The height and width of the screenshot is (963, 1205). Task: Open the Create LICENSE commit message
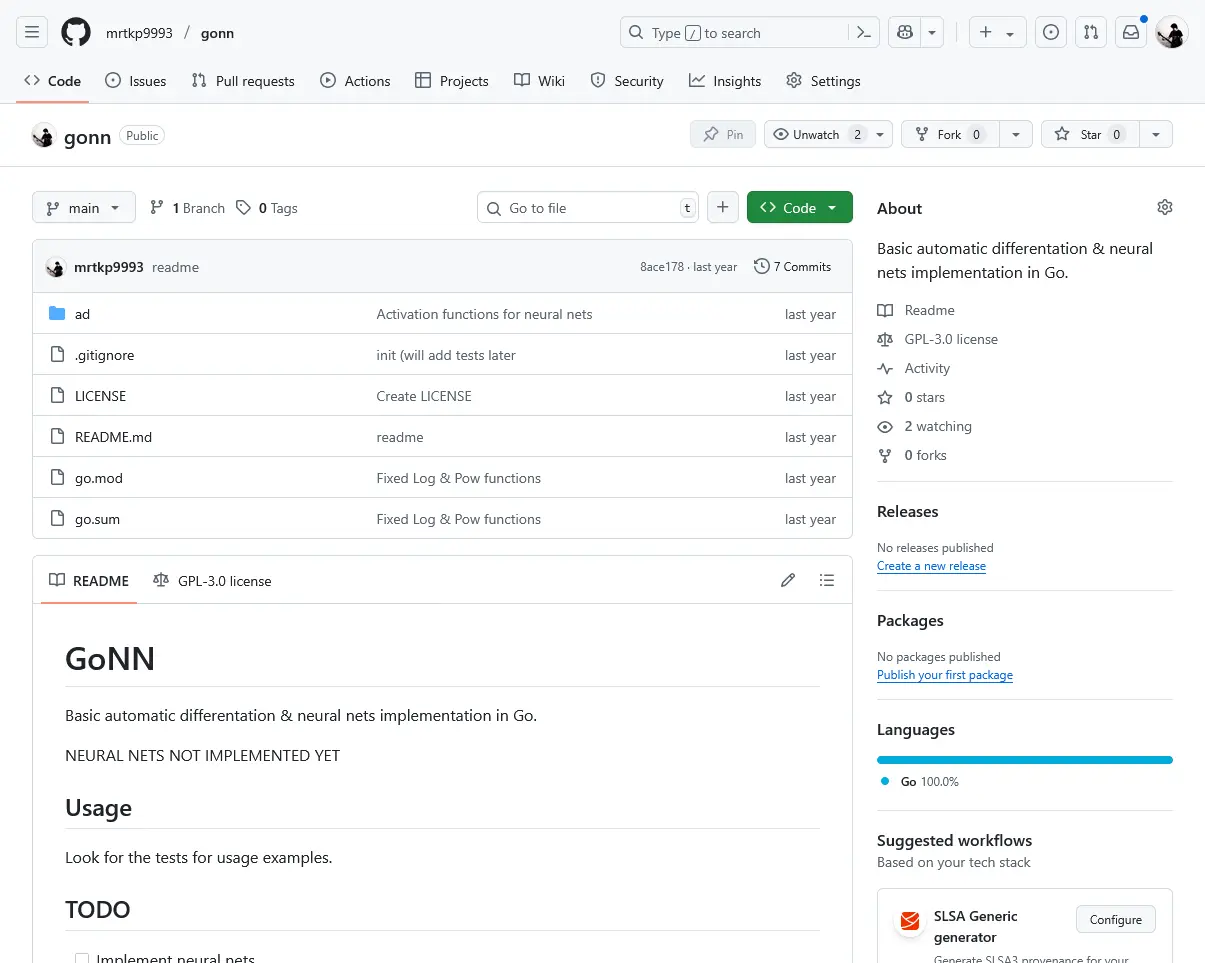point(424,396)
